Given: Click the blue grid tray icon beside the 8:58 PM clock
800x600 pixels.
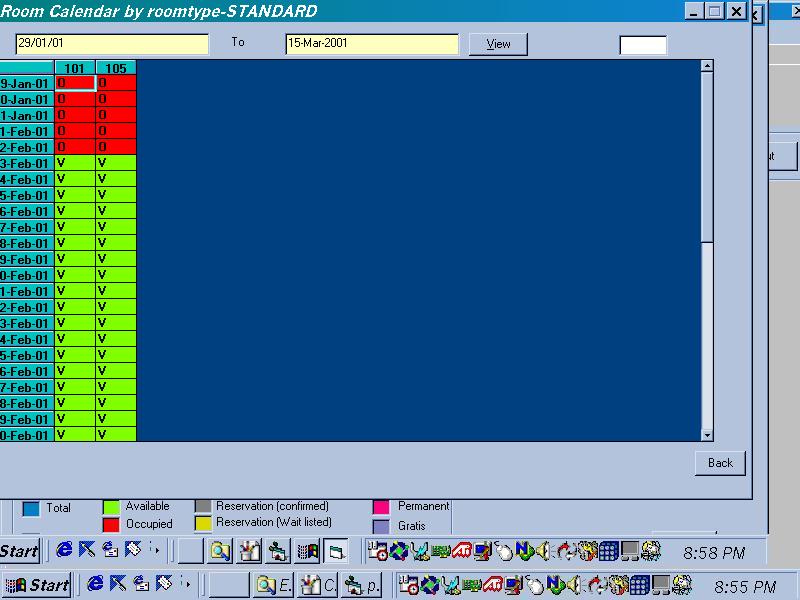Looking at the screenshot, I should (x=609, y=552).
